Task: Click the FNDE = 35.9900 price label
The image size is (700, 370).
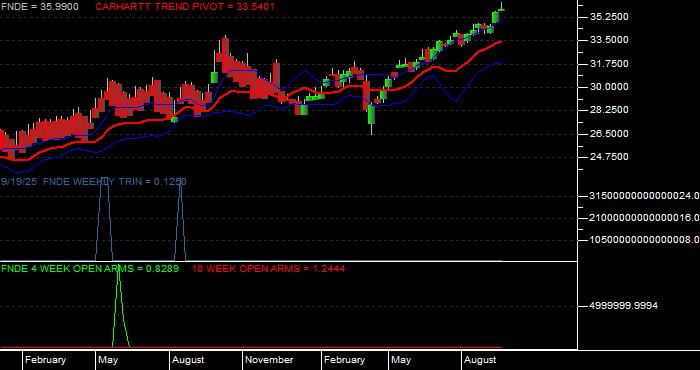Action: (x=40, y=7)
